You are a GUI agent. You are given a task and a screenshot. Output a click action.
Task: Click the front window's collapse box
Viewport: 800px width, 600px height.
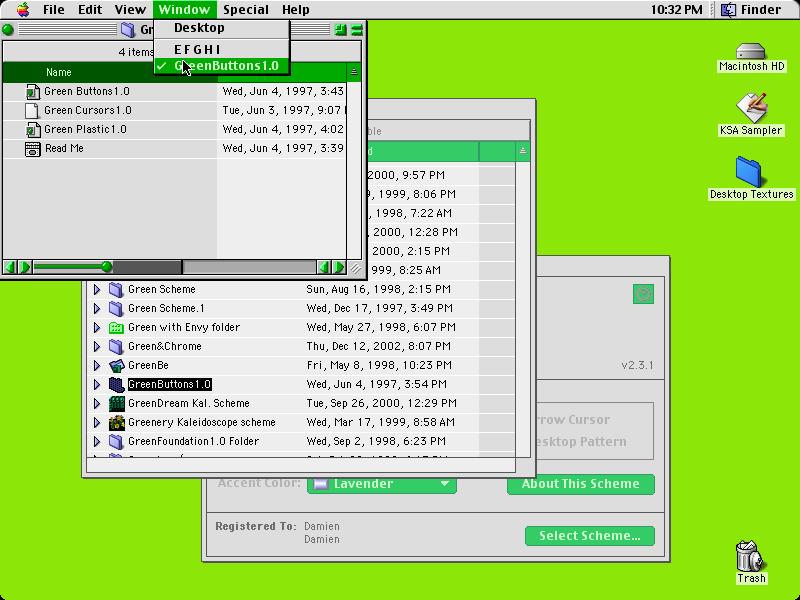tap(357, 30)
